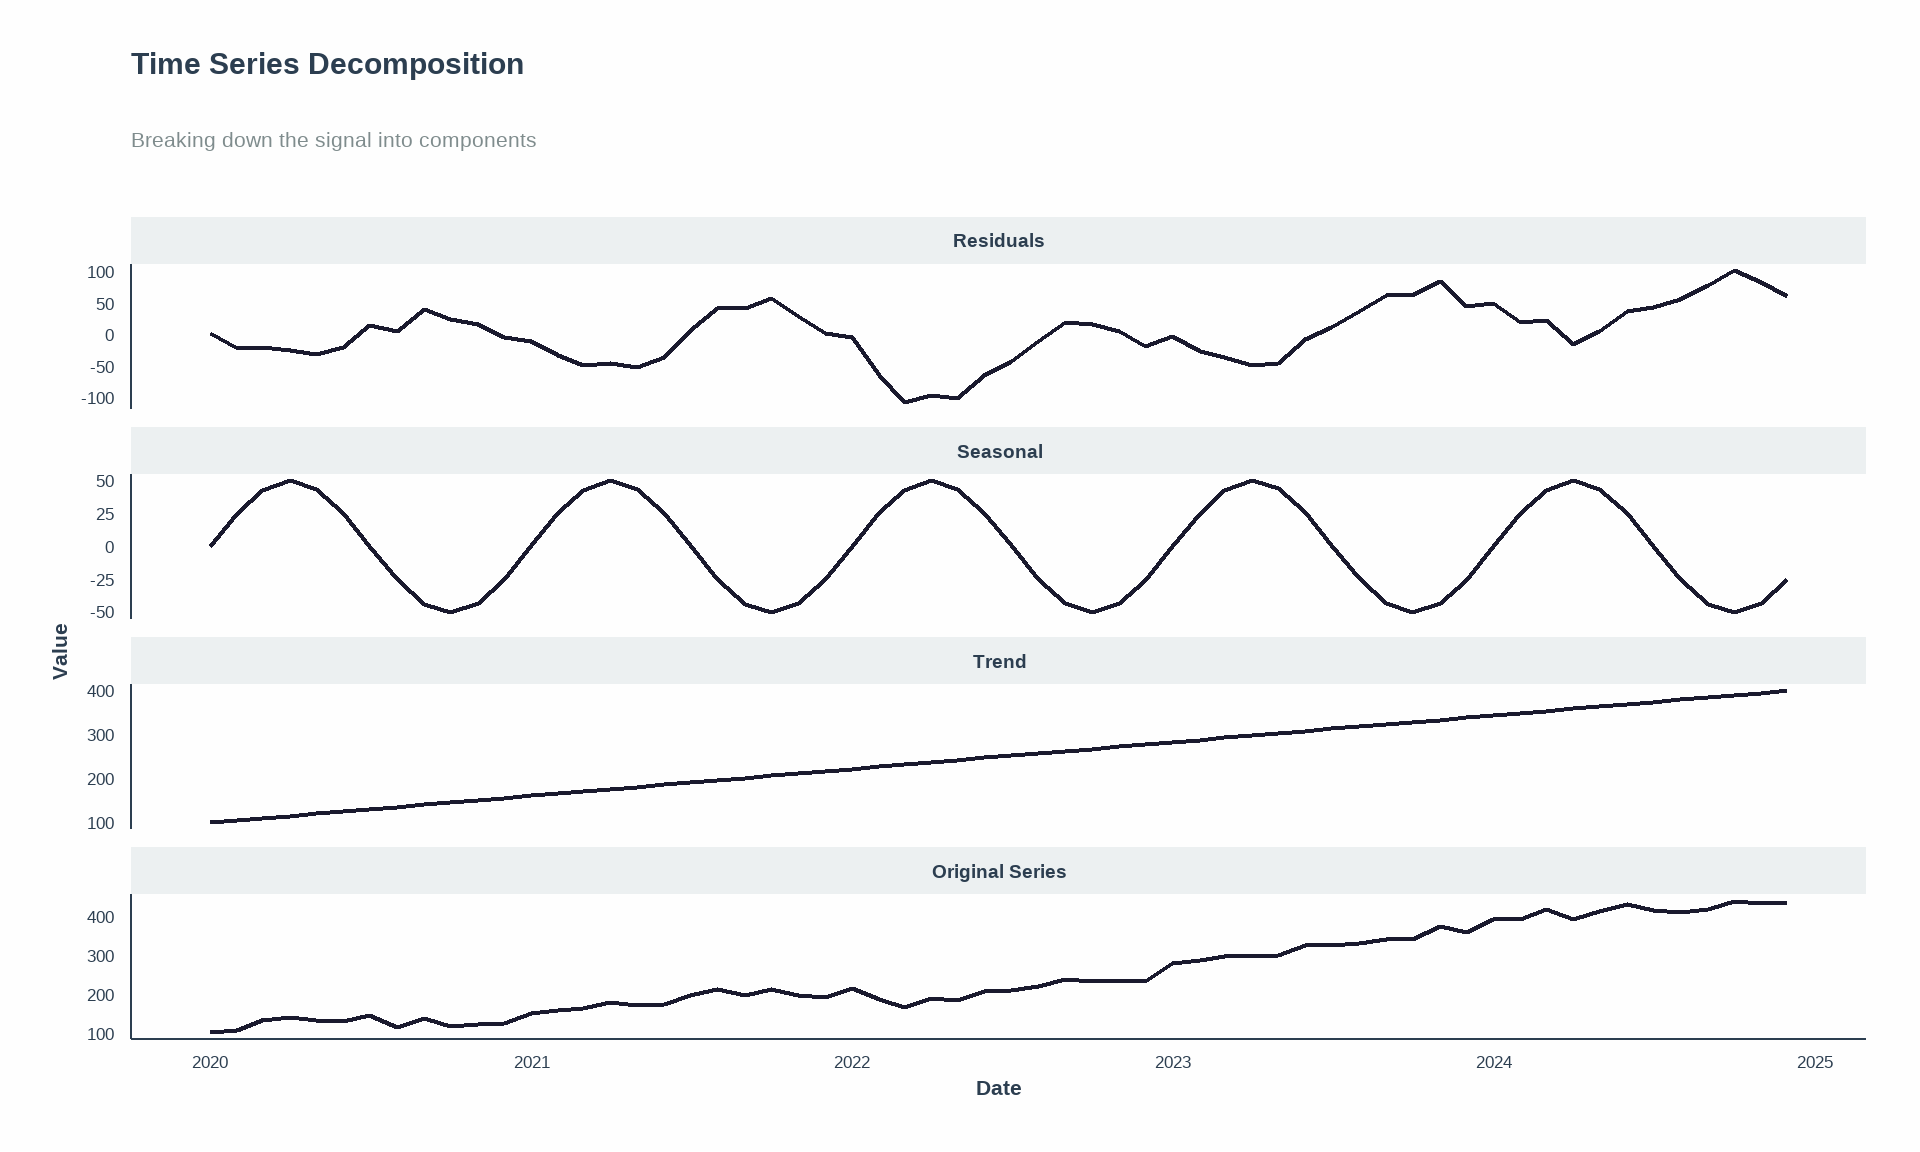Select the -50 tick in the Residuals panel
The image size is (1920, 1152).
coord(102,367)
